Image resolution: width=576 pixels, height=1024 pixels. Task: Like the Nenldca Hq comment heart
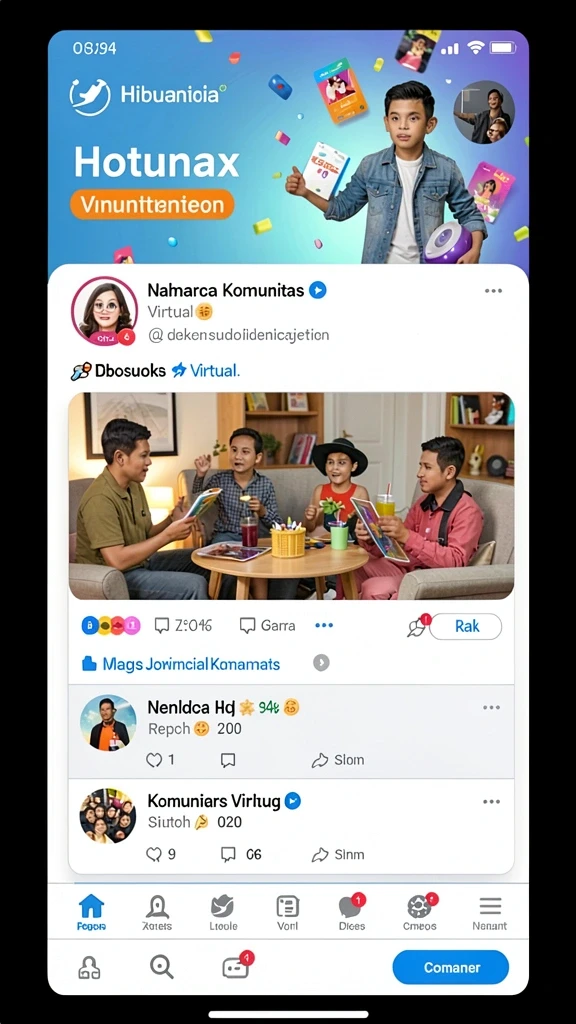coord(154,760)
